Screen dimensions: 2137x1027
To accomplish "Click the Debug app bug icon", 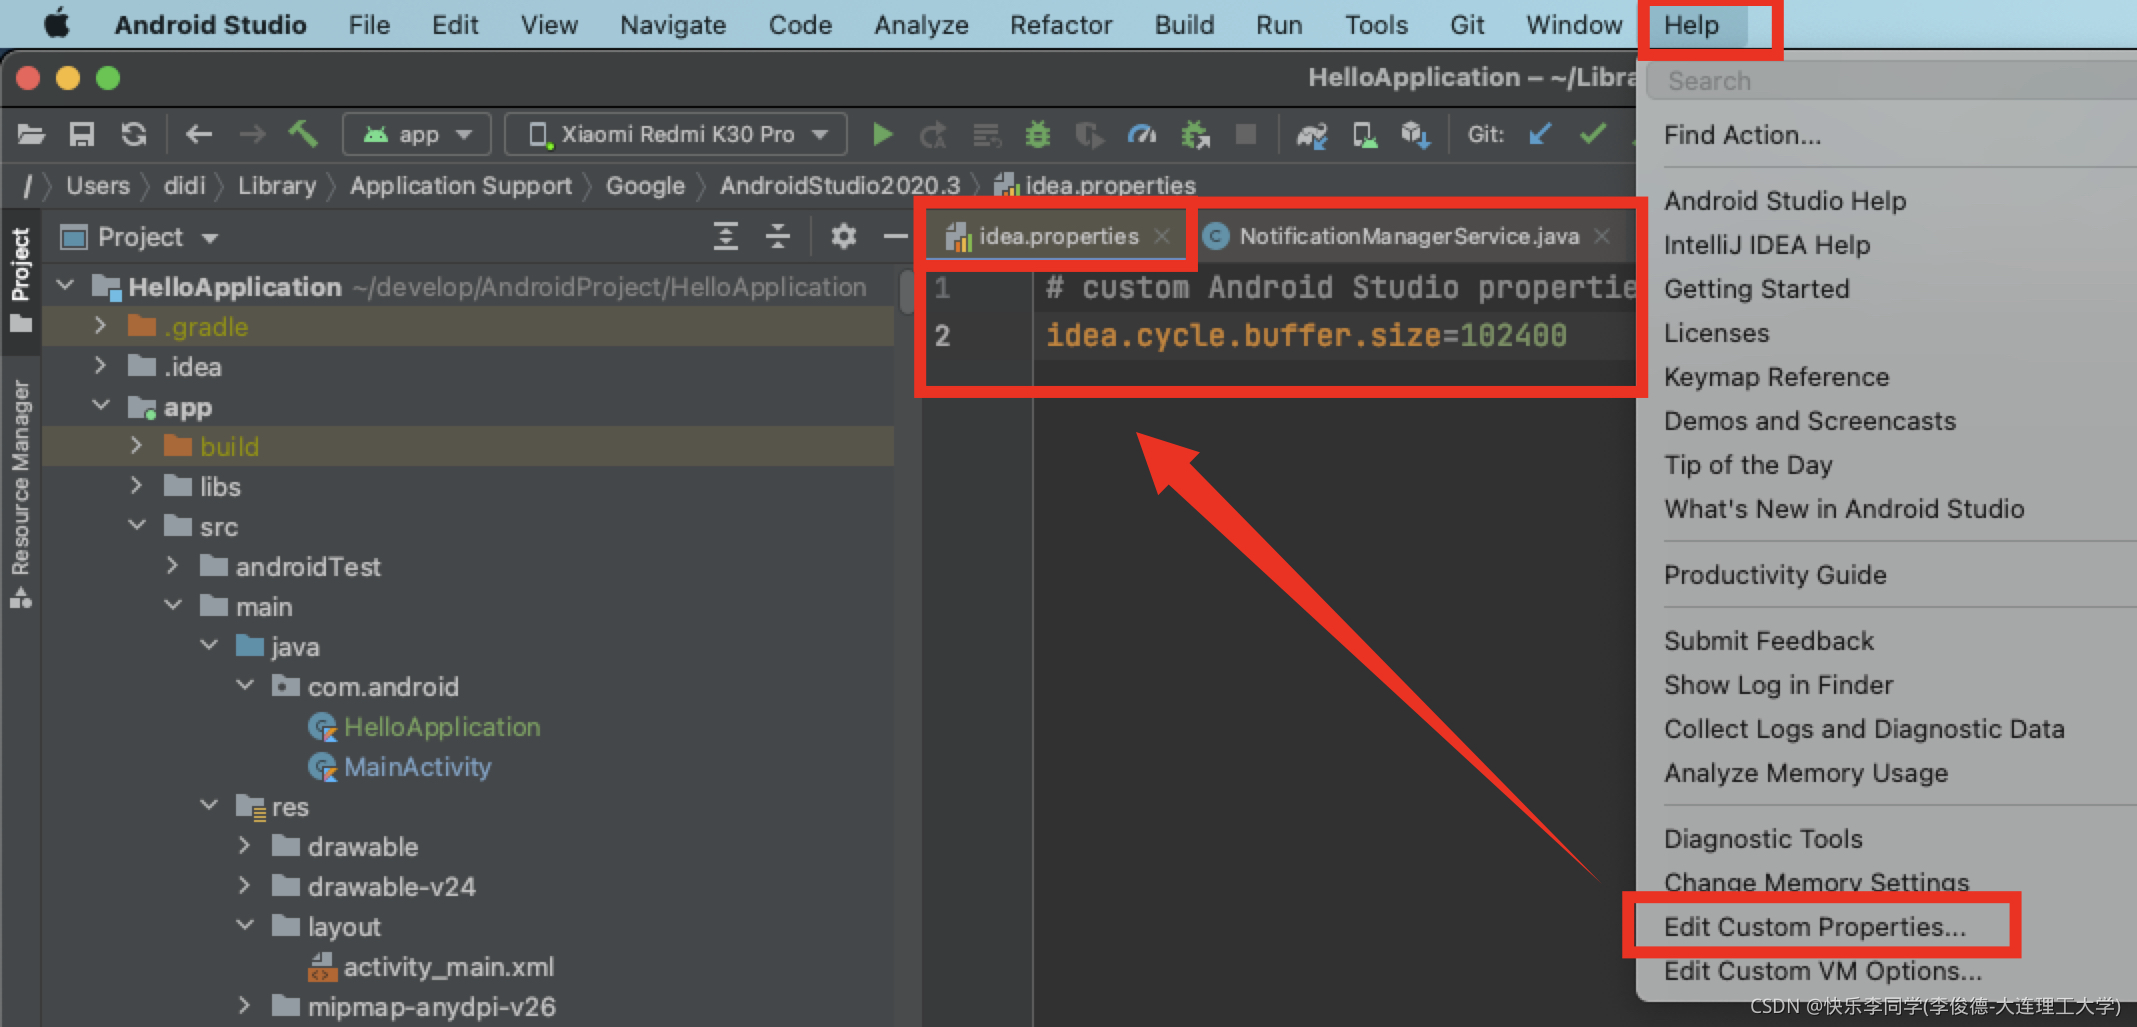I will [x=1037, y=133].
